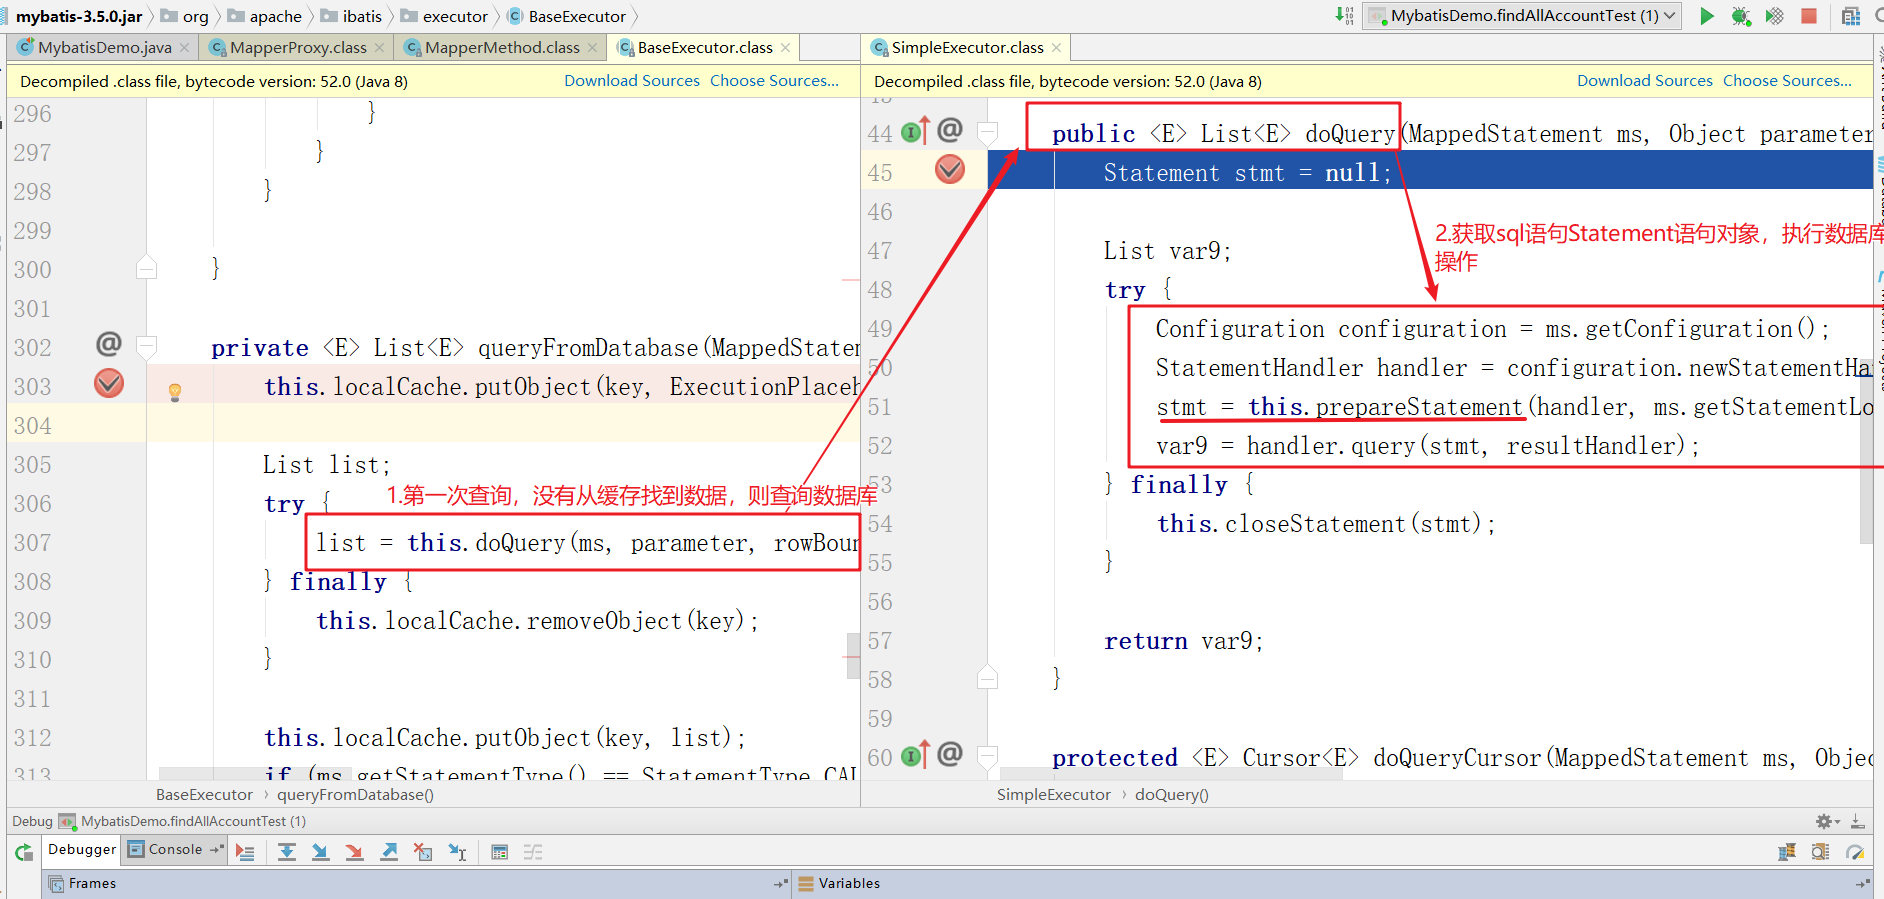The width and height of the screenshot is (1884, 899).
Task: Click the speedometer overhead icon
Action: pyautogui.click(x=1855, y=852)
